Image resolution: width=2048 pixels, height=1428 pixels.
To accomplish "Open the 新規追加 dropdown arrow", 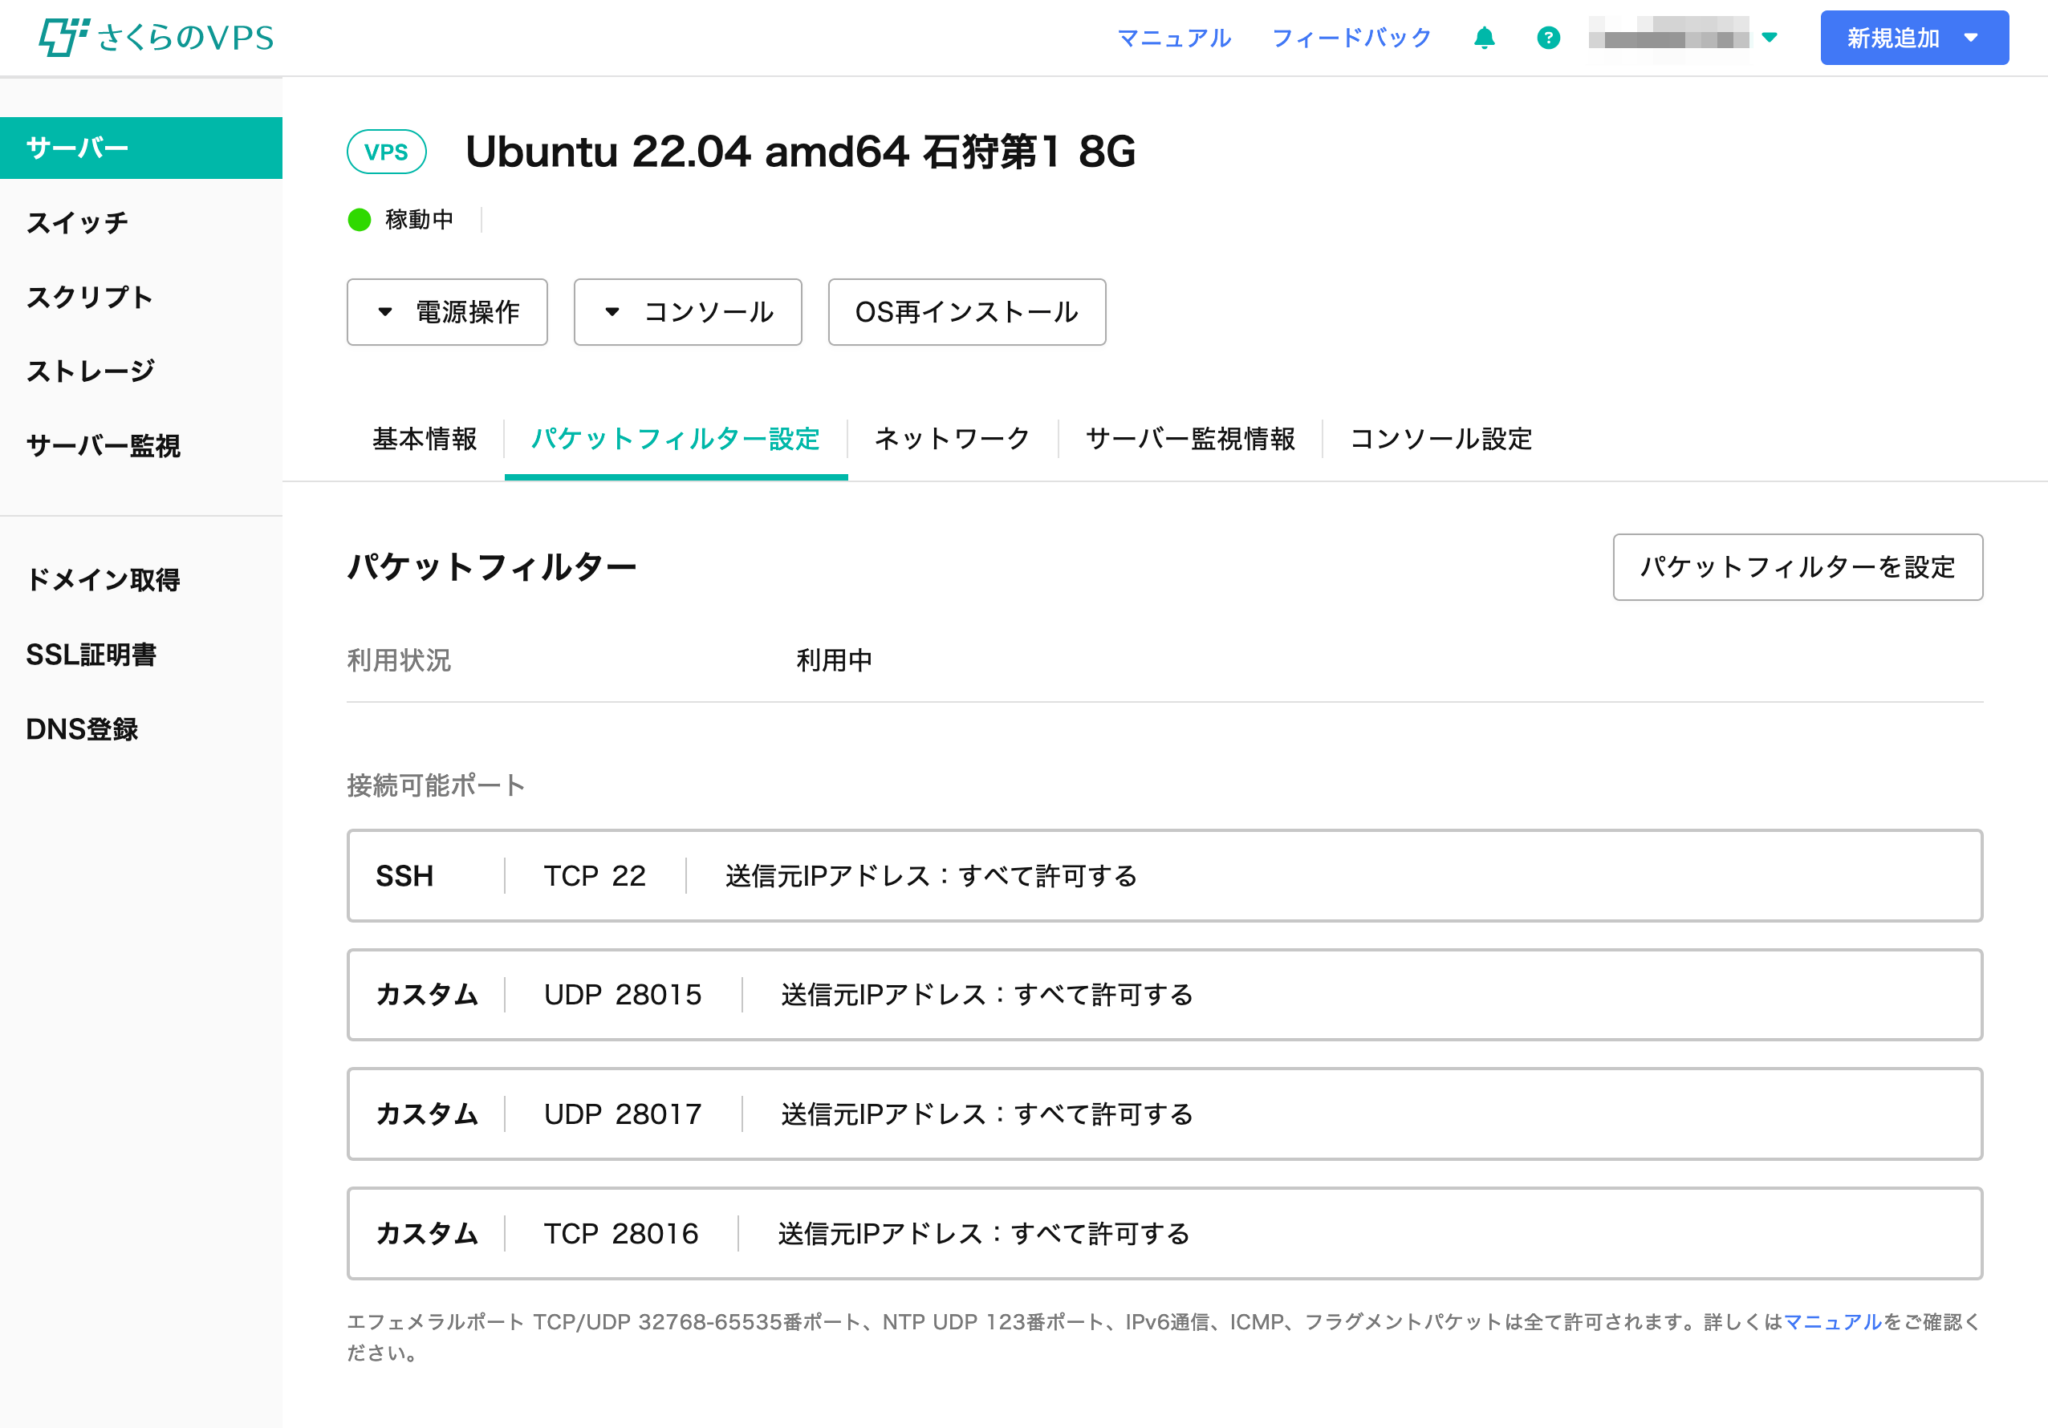I will click(1971, 37).
